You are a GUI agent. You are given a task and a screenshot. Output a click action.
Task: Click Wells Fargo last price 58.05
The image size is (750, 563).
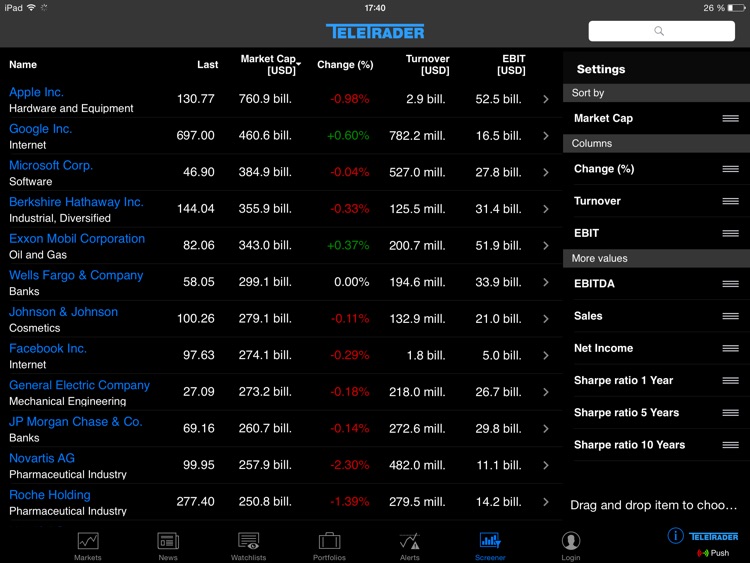coord(199,282)
